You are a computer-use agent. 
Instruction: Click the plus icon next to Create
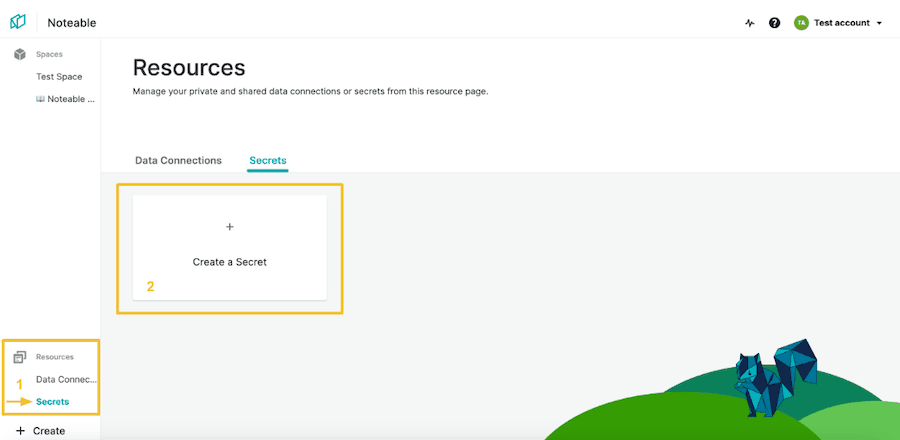(20, 431)
